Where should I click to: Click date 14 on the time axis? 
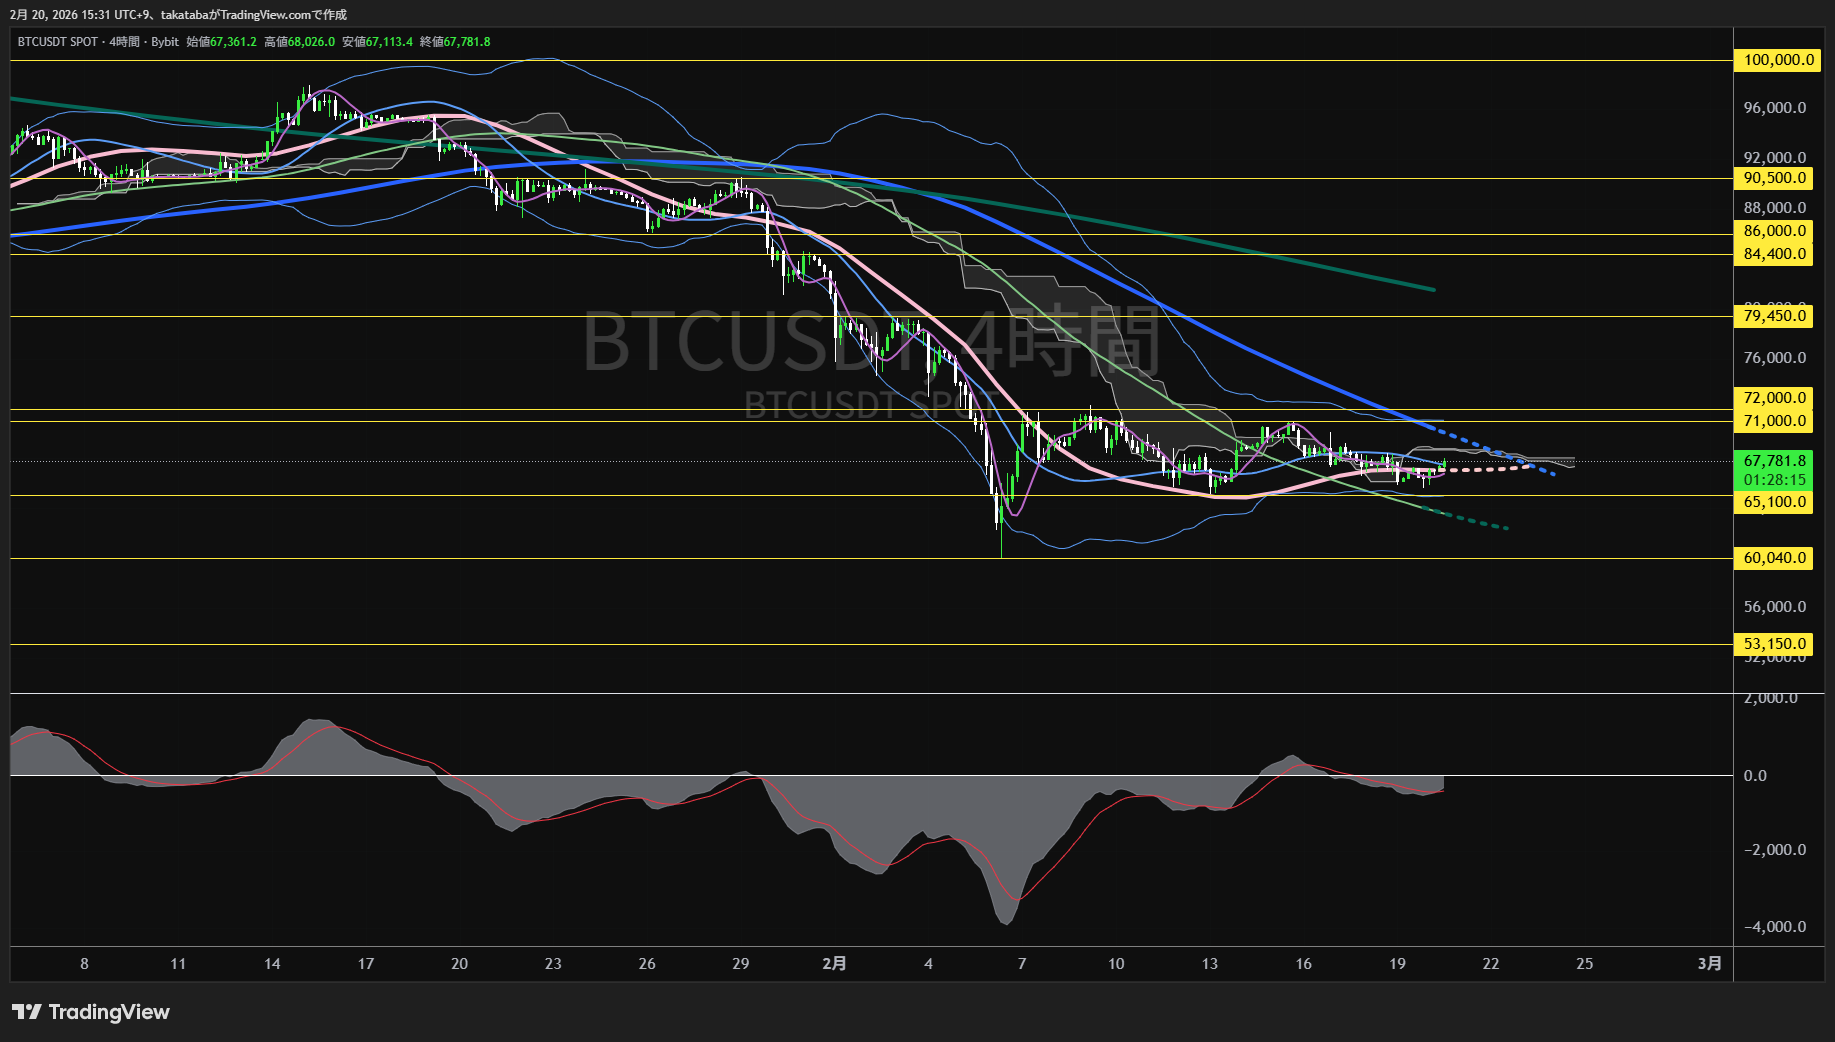click(272, 964)
